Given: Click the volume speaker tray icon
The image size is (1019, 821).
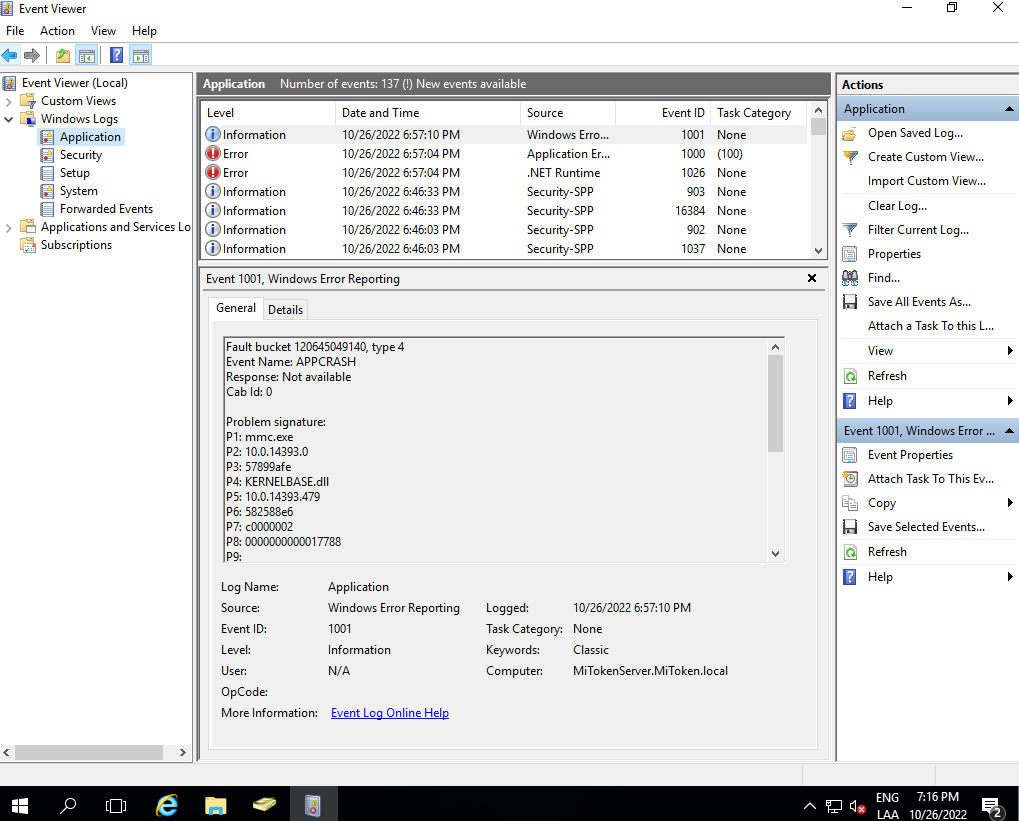Looking at the screenshot, I should 857,807.
